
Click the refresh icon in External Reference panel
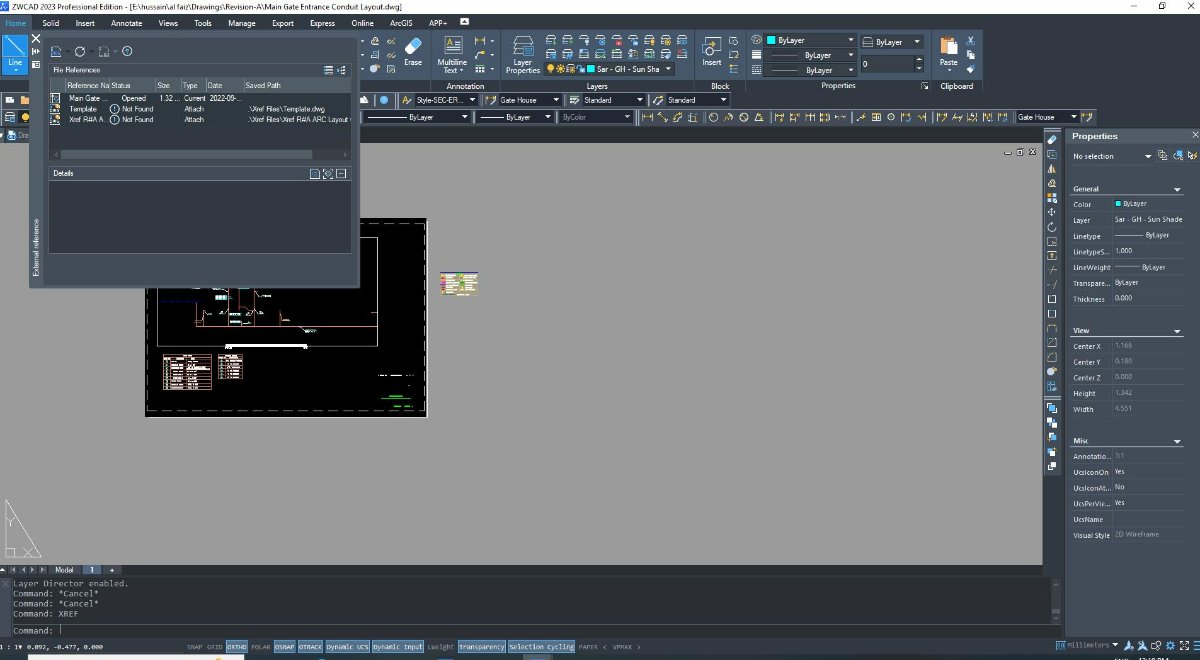[x=80, y=51]
